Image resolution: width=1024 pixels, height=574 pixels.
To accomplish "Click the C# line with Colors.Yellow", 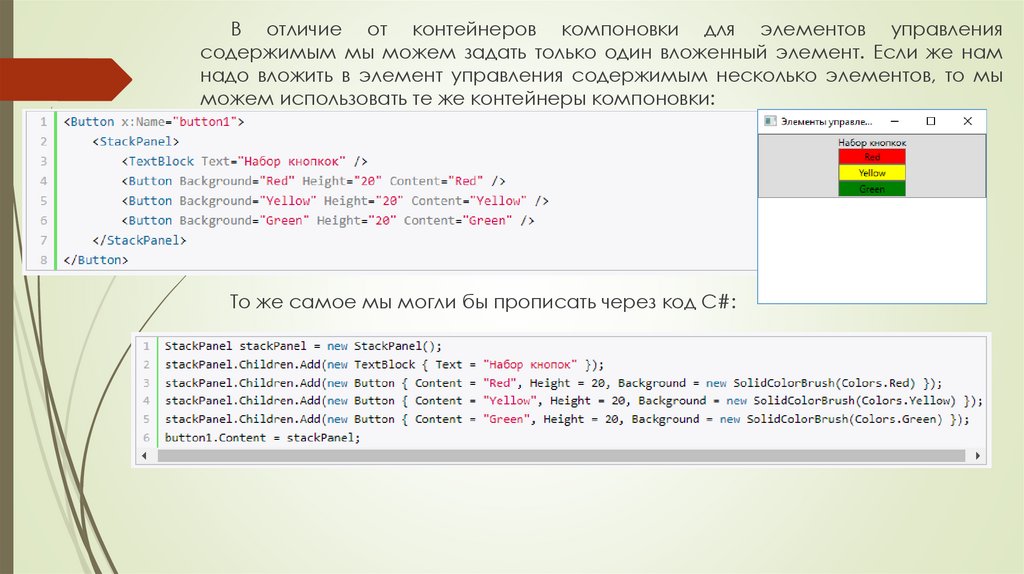I will click(573, 401).
